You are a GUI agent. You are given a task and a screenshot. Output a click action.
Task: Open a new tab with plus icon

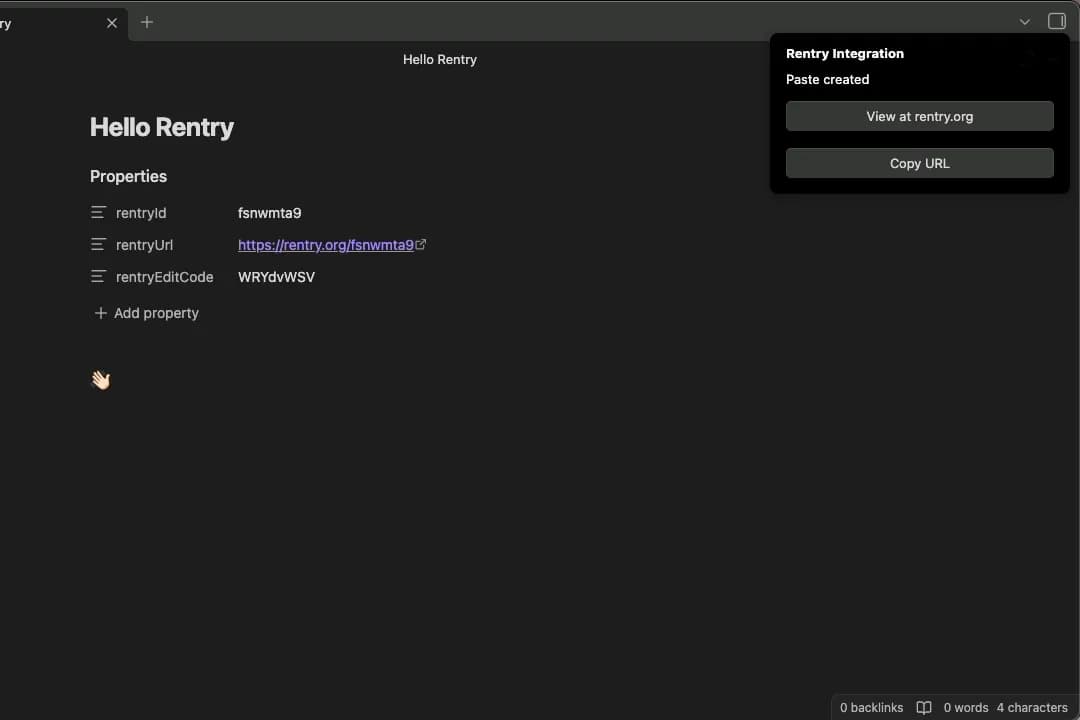coord(147,22)
